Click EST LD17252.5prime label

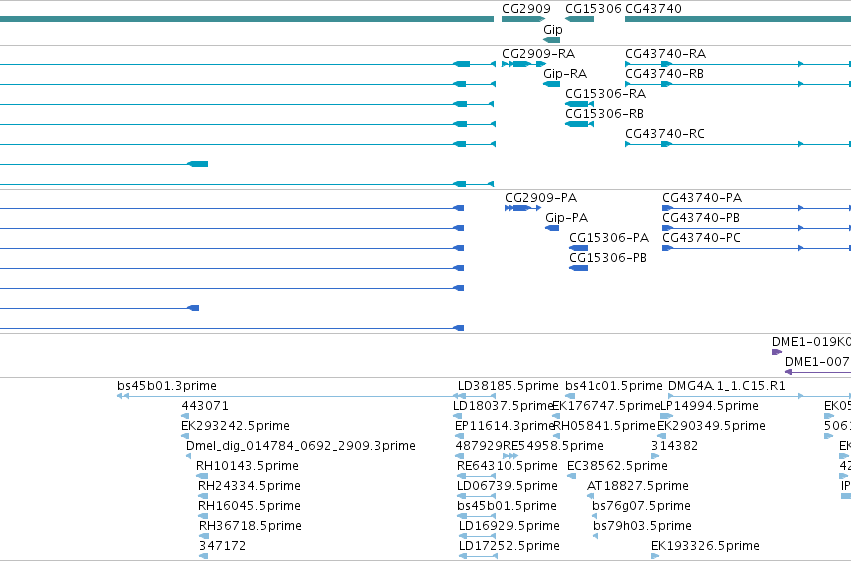509,546
